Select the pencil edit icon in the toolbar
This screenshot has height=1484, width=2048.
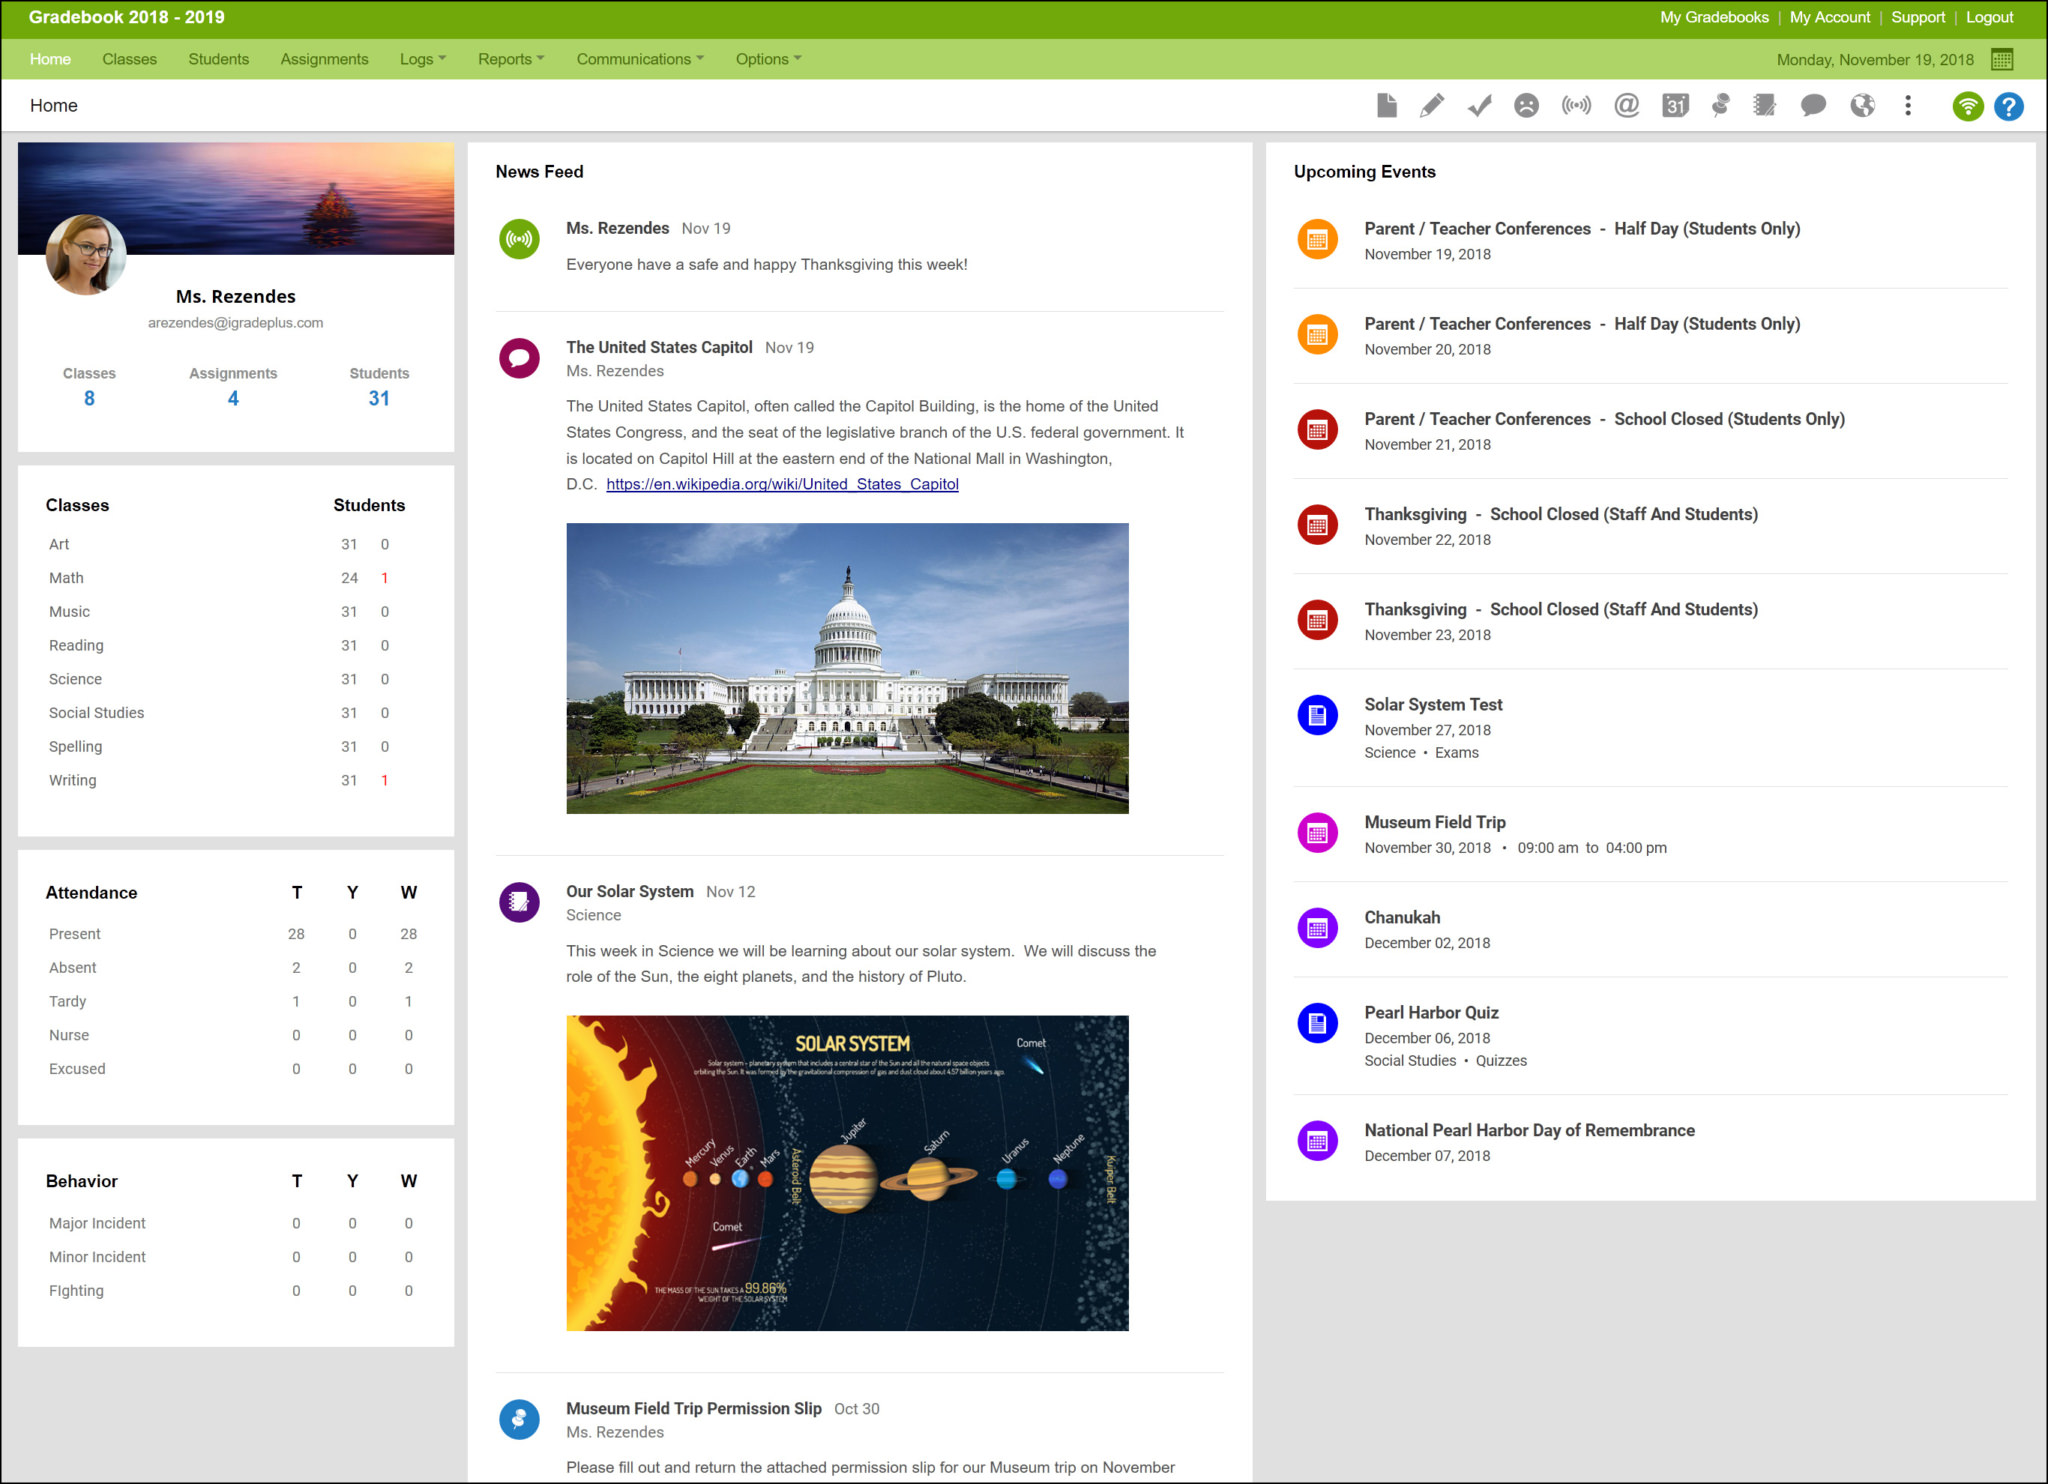point(1432,105)
